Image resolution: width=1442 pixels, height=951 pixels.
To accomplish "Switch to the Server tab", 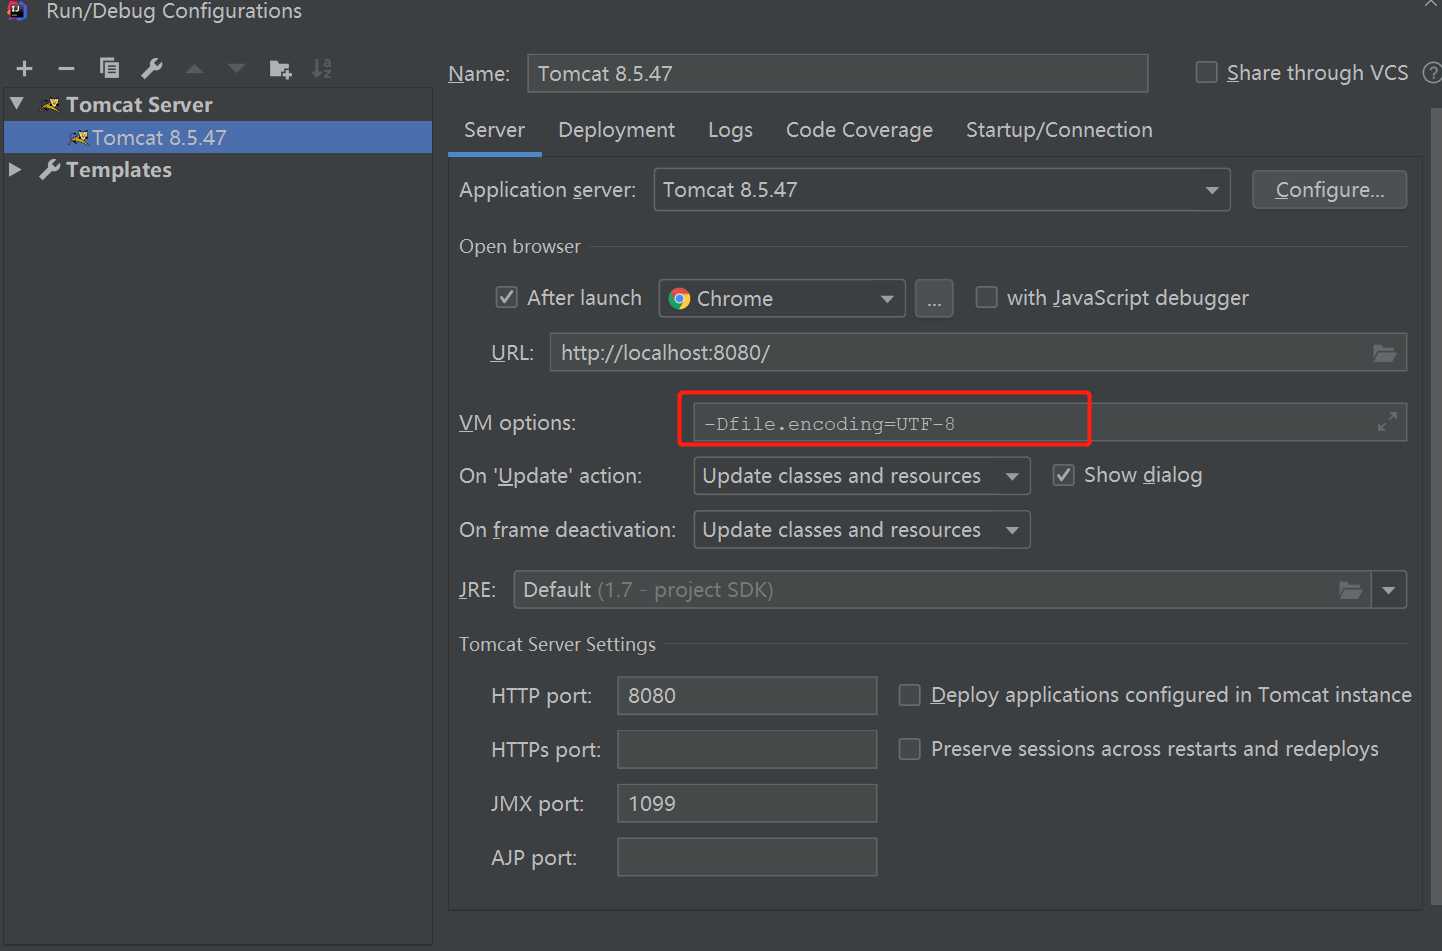I will [494, 130].
